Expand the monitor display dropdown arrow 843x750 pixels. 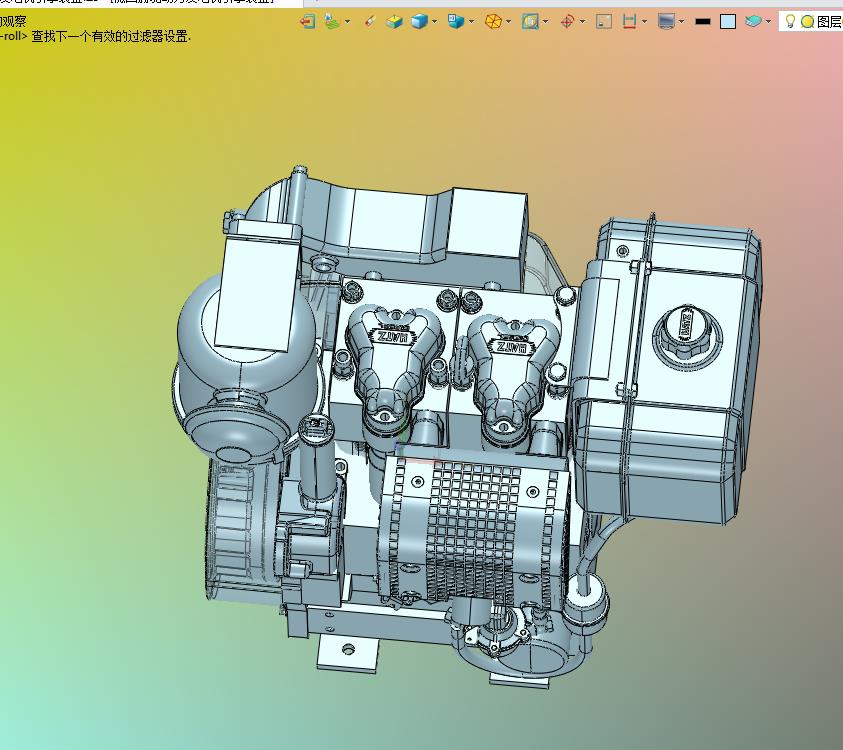[681, 22]
